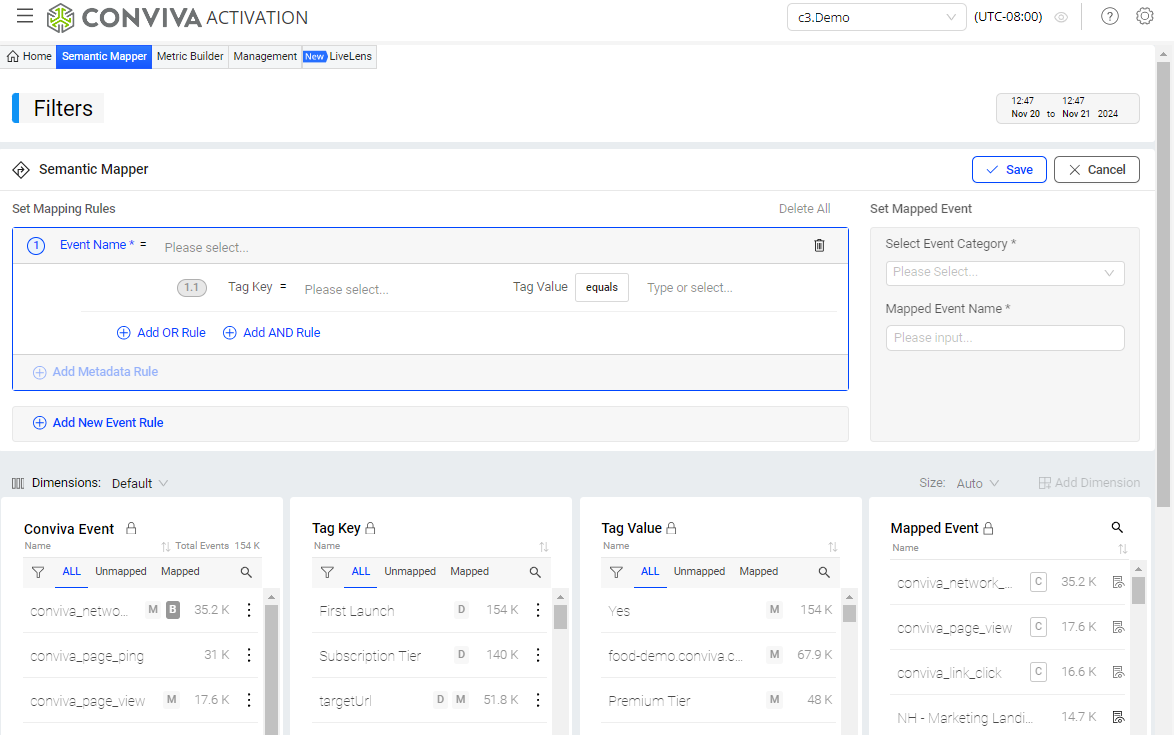The height and width of the screenshot is (735, 1174).
Task: Switch to the Metric Builder tab
Action: 190,57
